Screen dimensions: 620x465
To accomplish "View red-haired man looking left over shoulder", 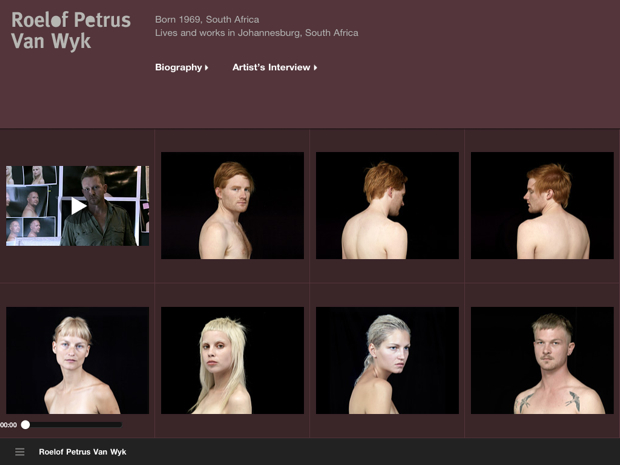I will tap(542, 206).
